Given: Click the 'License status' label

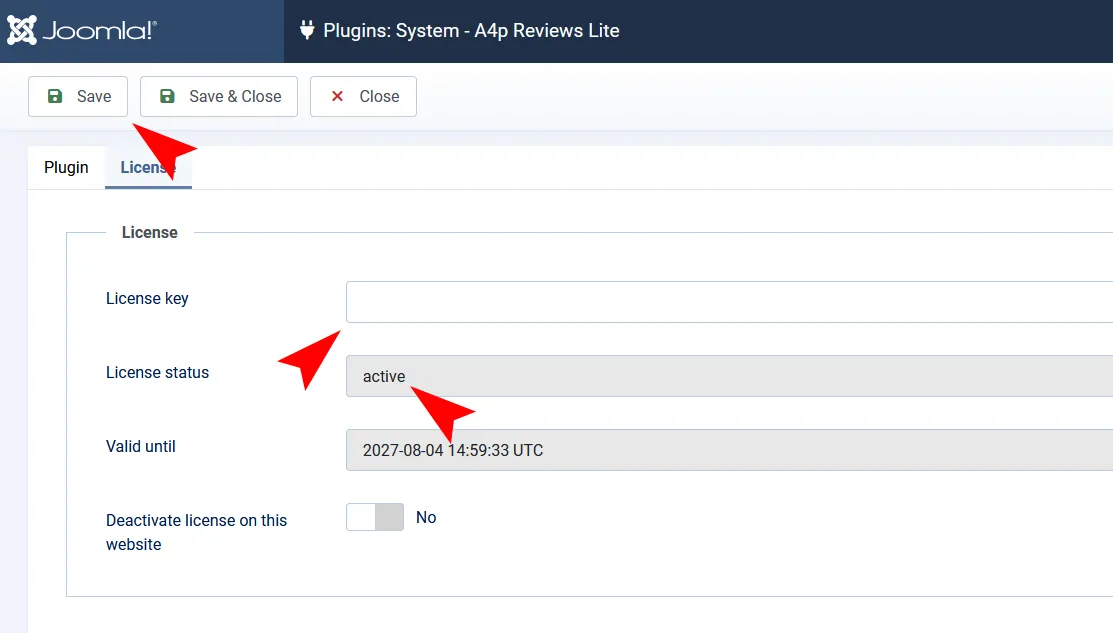Looking at the screenshot, I should (158, 373).
